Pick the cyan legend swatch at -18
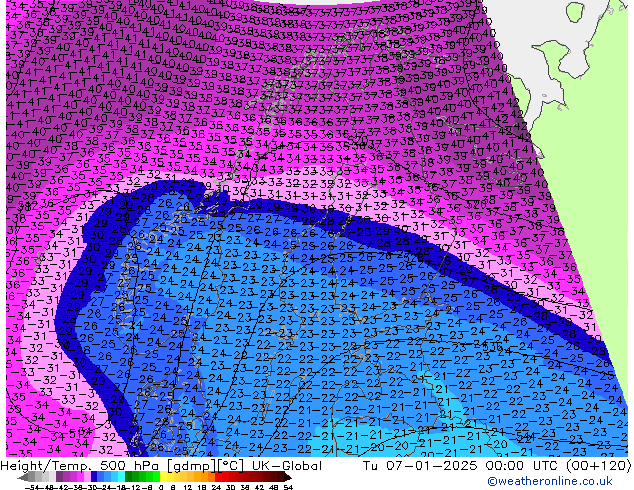The width and height of the screenshot is (634, 490). click(122, 477)
